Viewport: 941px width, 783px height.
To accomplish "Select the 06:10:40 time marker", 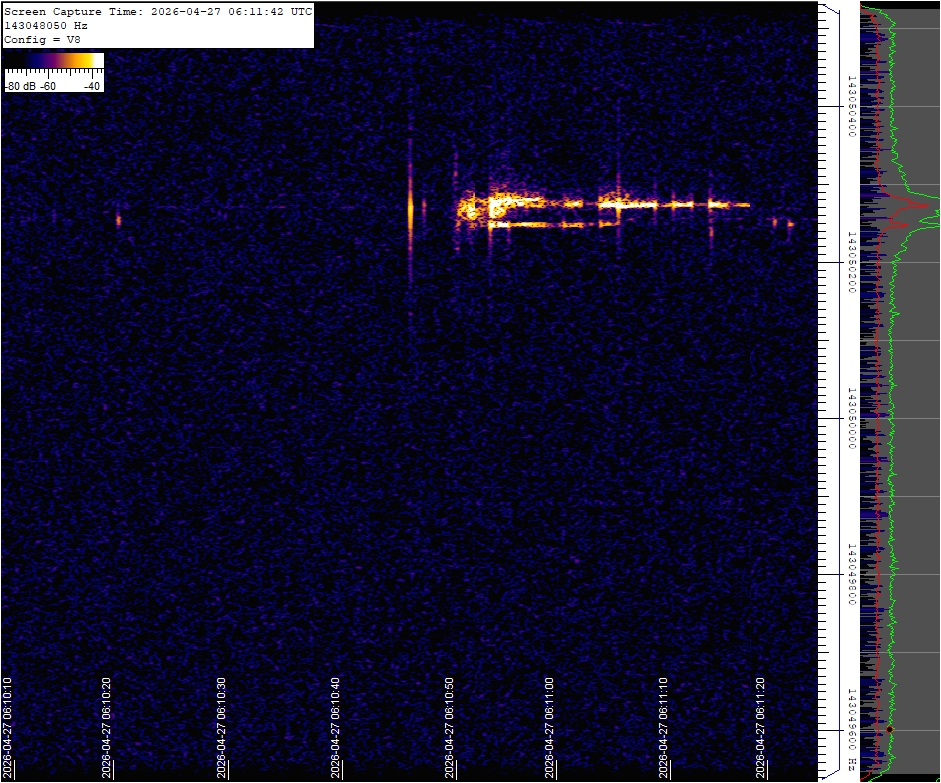I will [x=336, y=727].
